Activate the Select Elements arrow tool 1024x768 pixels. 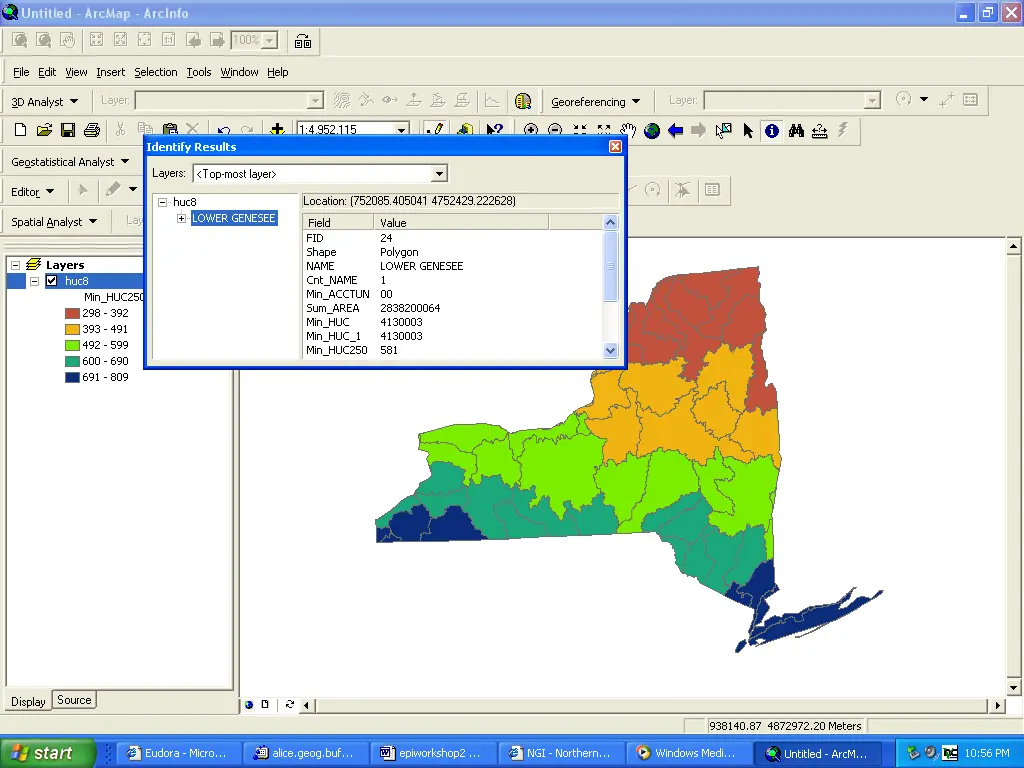748,131
